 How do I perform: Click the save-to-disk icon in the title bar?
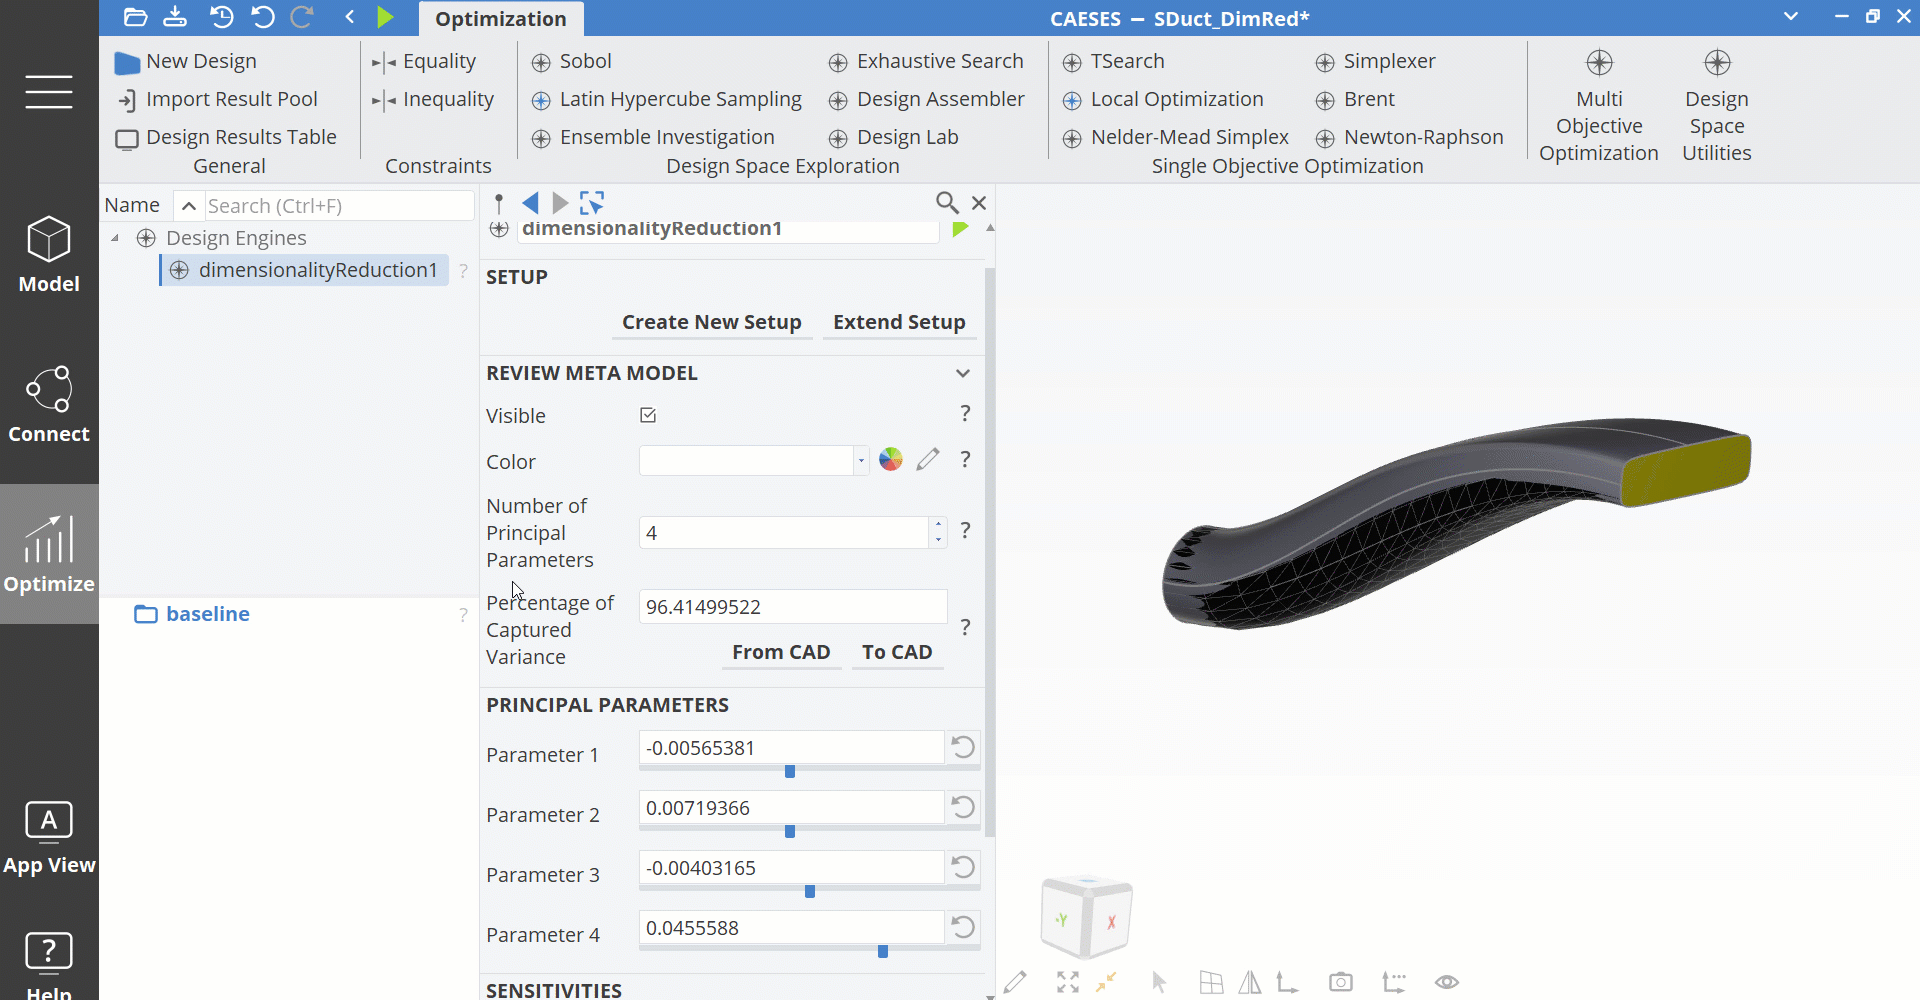[x=175, y=17]
